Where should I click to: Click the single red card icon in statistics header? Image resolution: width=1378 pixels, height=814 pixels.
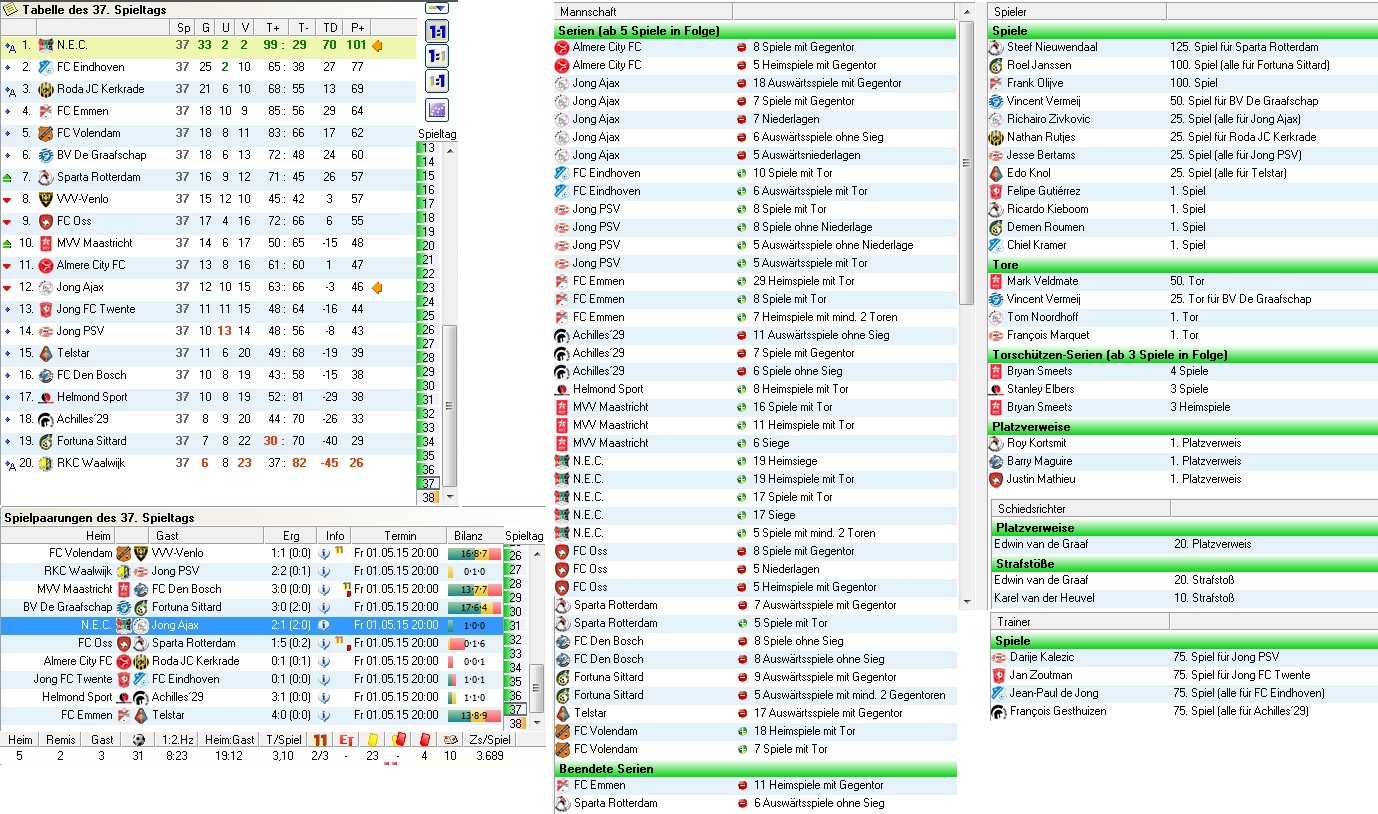424,740
